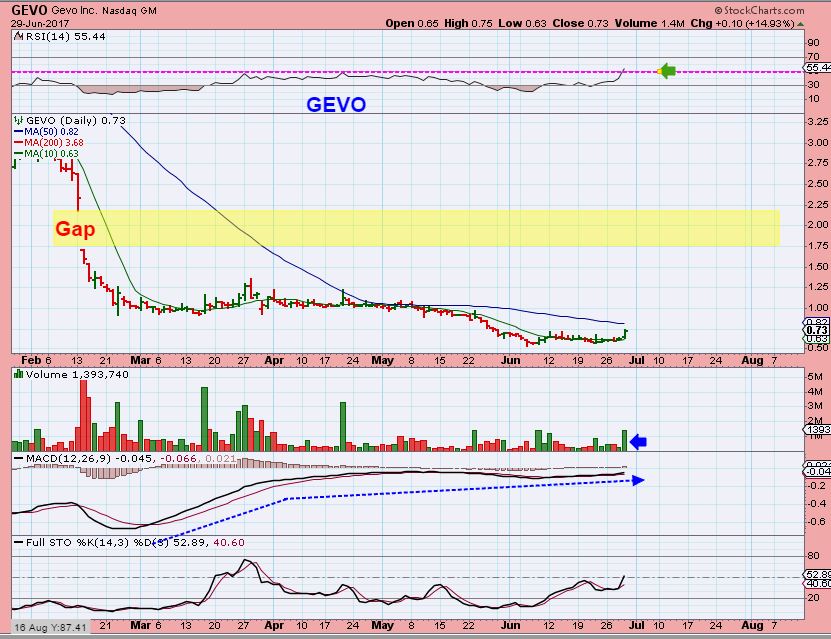Click the 1.25 price axis label
831x639 pixels.
click(x=818, y=287)
